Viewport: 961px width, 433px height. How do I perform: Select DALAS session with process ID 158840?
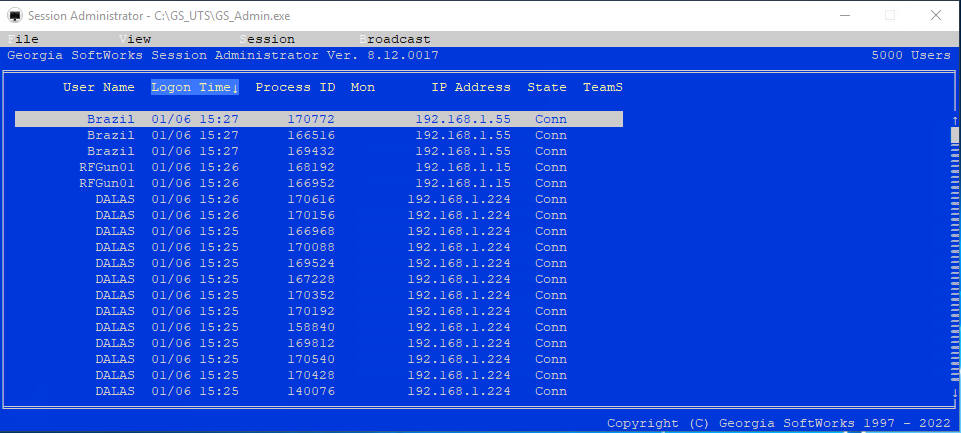coord(319,327)
